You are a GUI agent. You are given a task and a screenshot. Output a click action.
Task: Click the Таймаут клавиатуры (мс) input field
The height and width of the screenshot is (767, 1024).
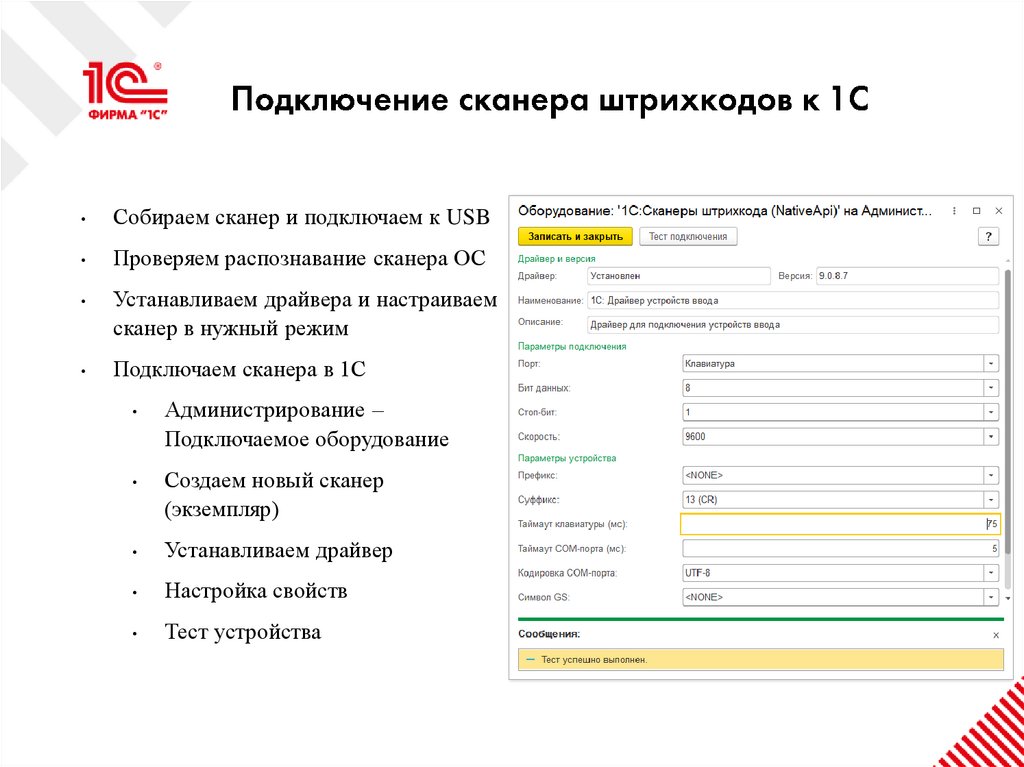(x=840, y=524)
